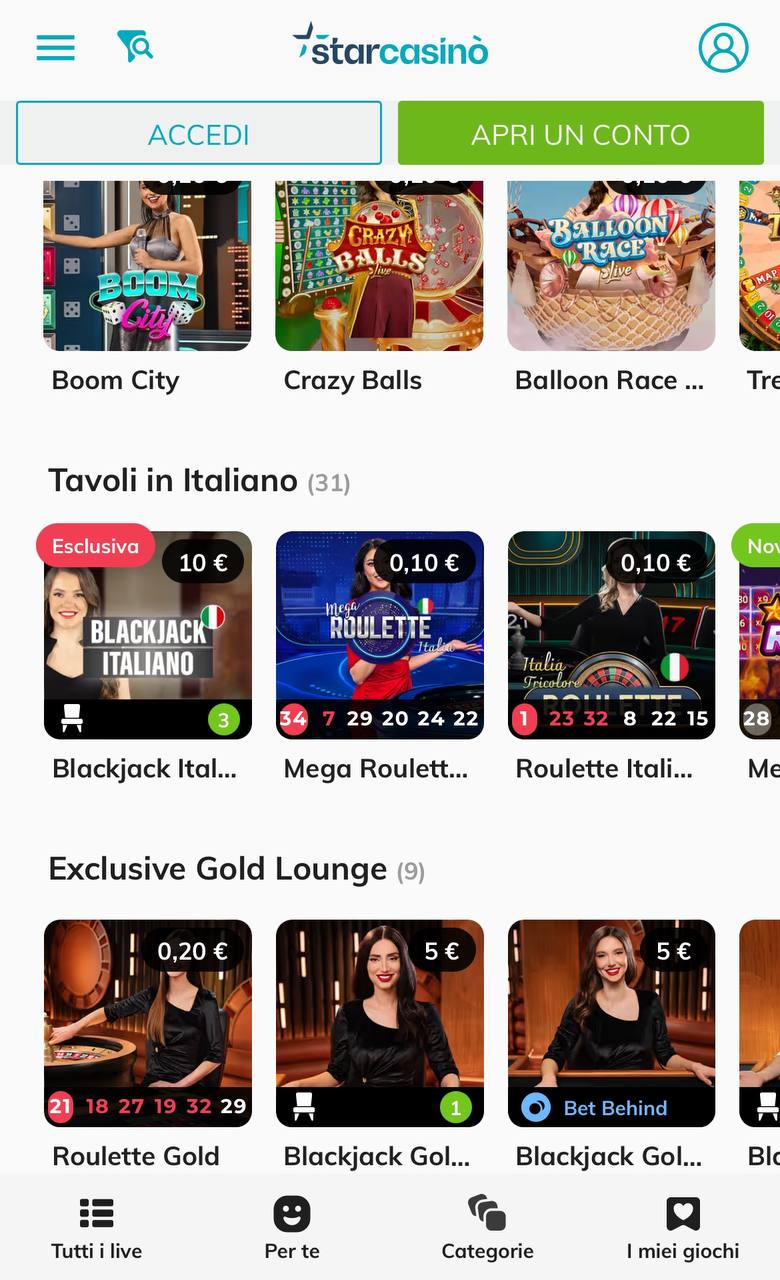Select the Tutti i live list icon
780x1280 pixels.
pos(97,1214)
